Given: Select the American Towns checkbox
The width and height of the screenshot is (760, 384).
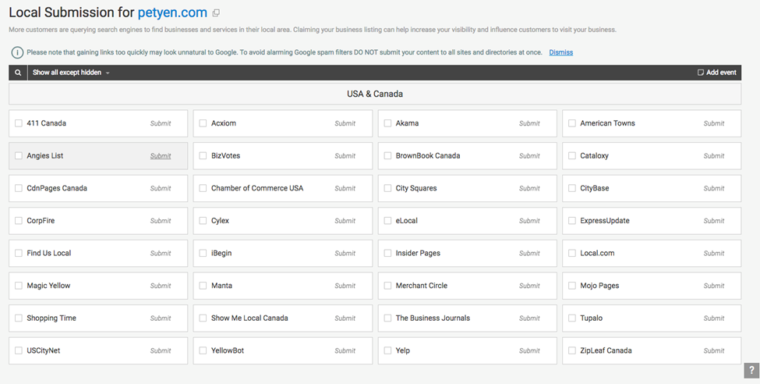Looking at the screenshot, I should point(572,123).
